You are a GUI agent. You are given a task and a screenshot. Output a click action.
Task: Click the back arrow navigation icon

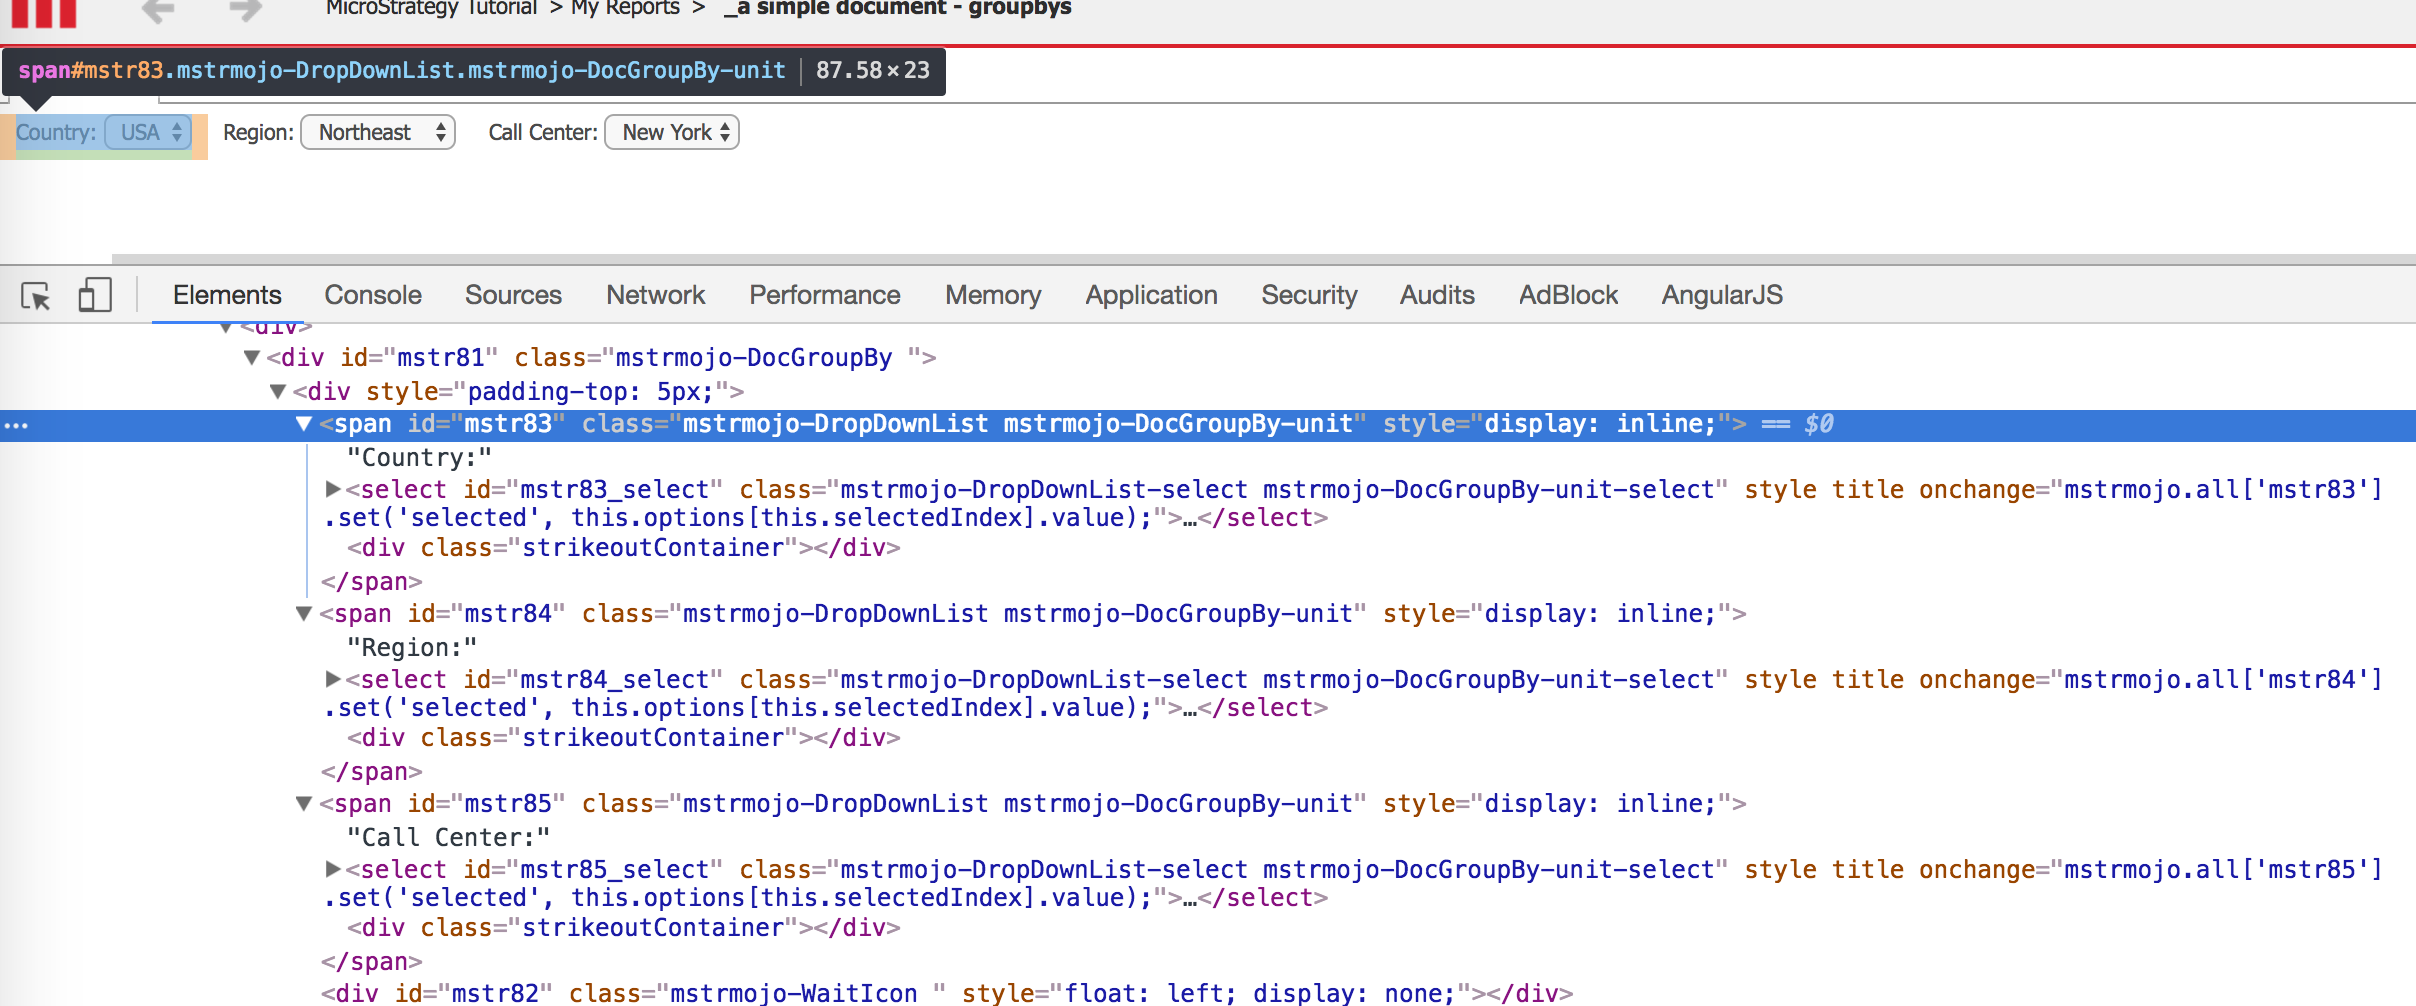(x=158, y=11)
